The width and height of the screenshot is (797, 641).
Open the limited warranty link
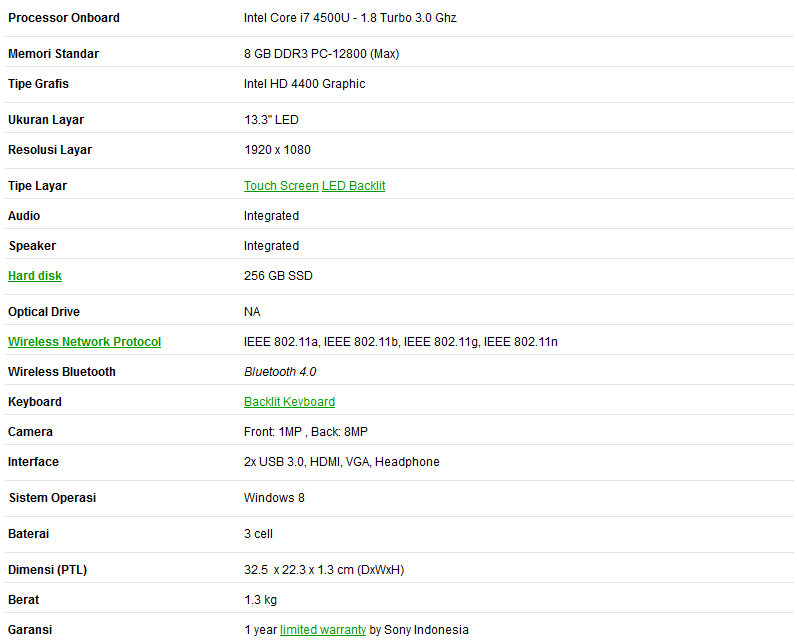[323, 630]
